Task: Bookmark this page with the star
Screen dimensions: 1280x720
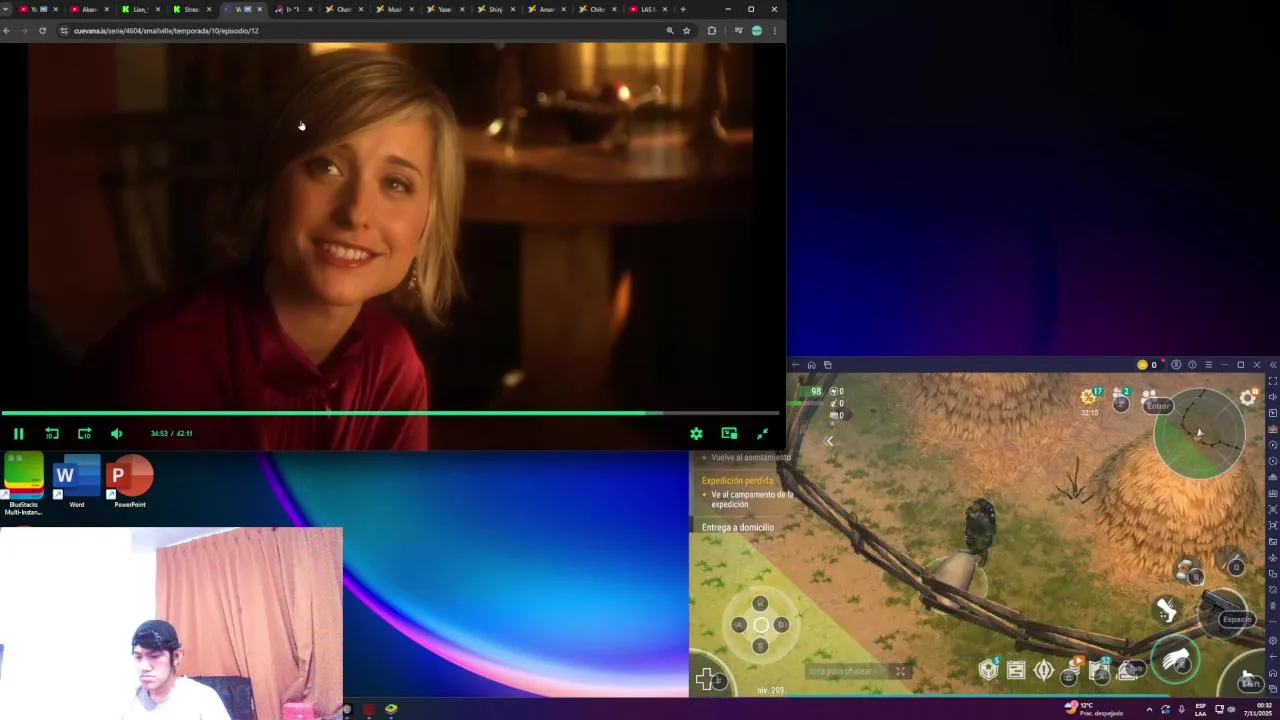Action: point(686,31)
